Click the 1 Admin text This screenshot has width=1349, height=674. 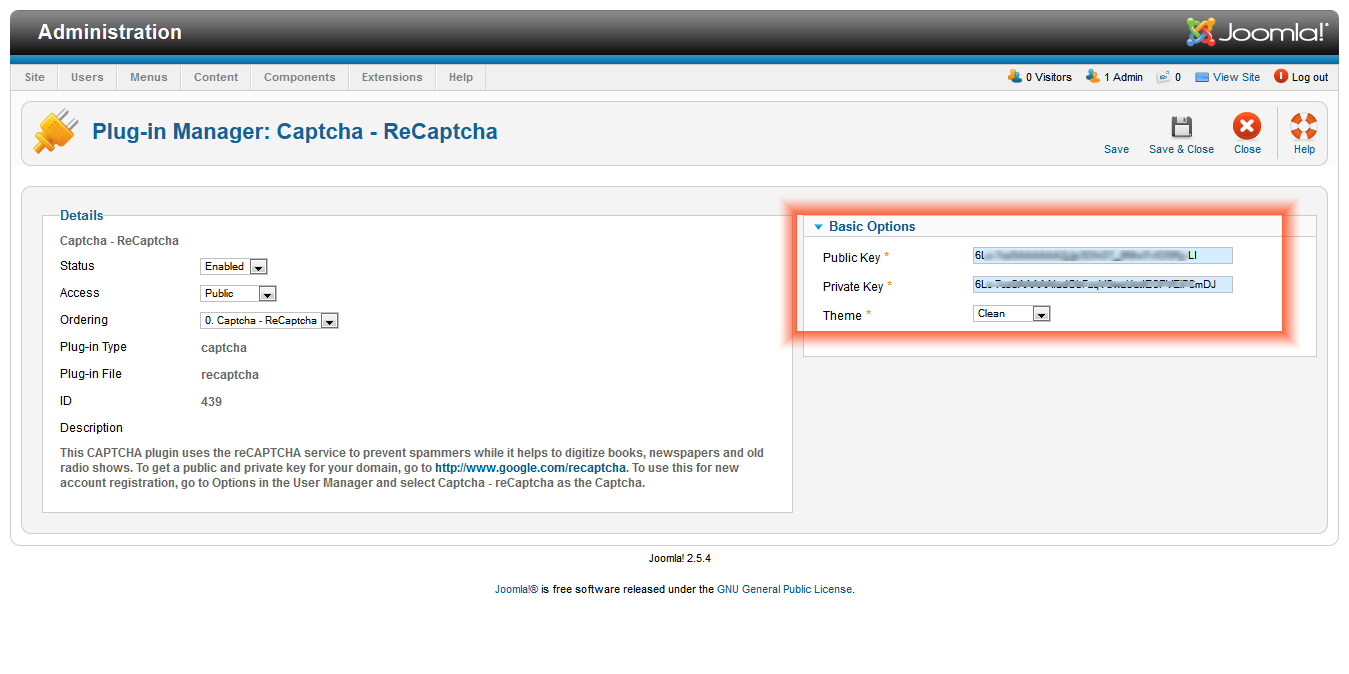(x=1123, y=77)
